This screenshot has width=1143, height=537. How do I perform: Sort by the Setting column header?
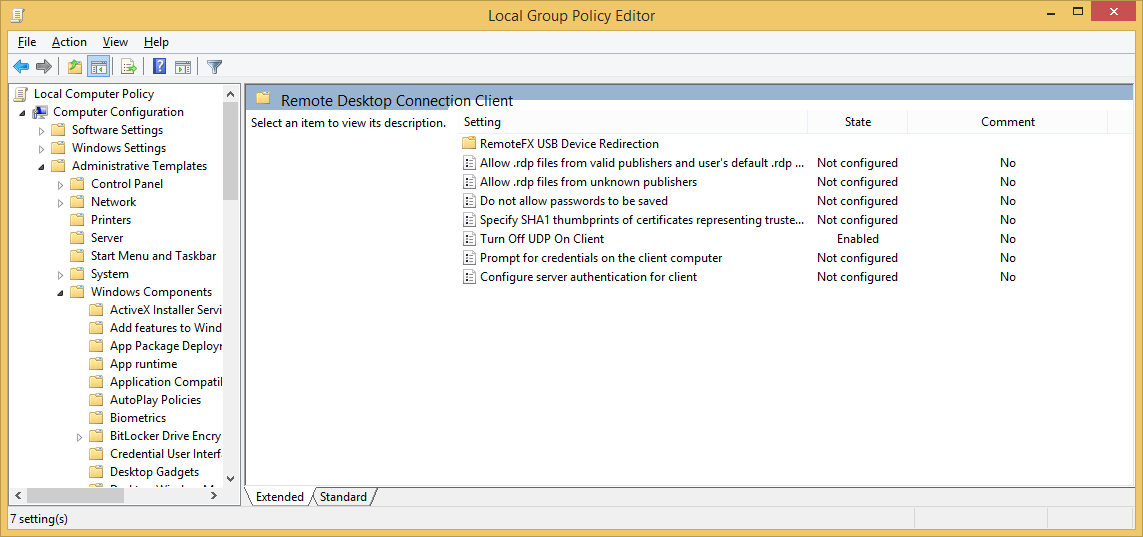point(633,122)
